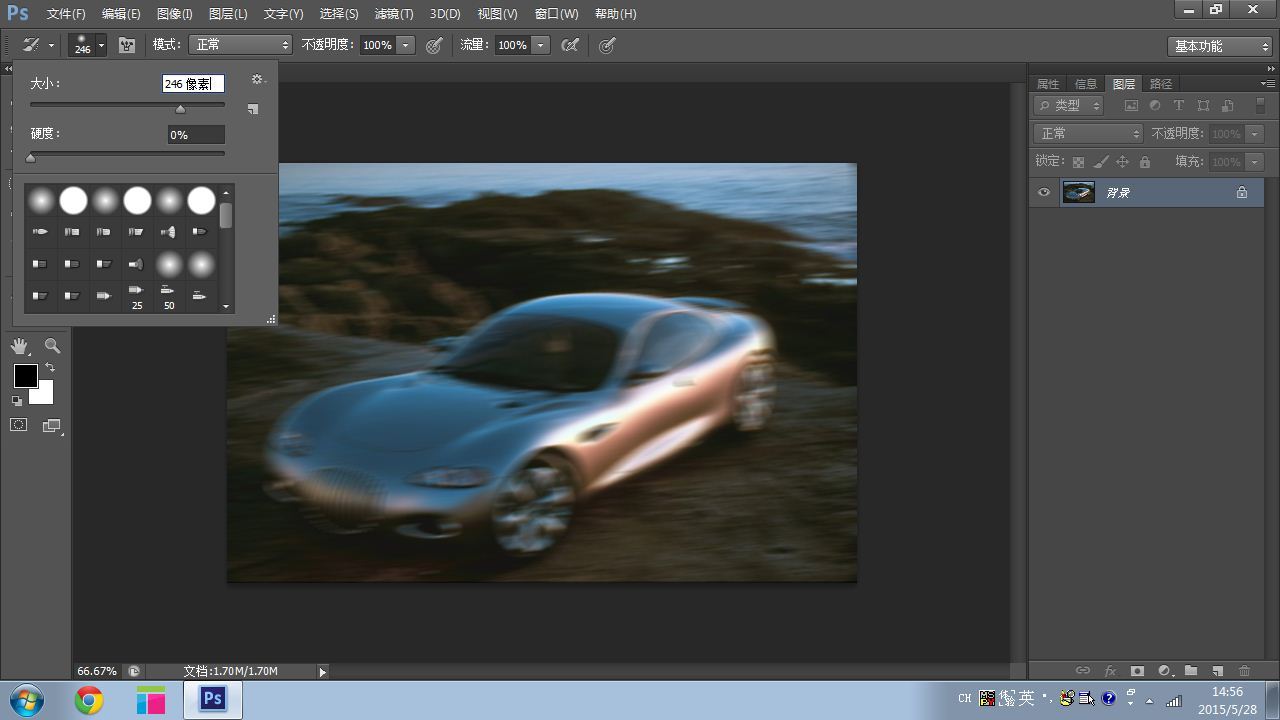Image resolution: width=1280 pixels, height=720 pixels.
Task: Open the brush panel toggle icon
Action: 127,45
